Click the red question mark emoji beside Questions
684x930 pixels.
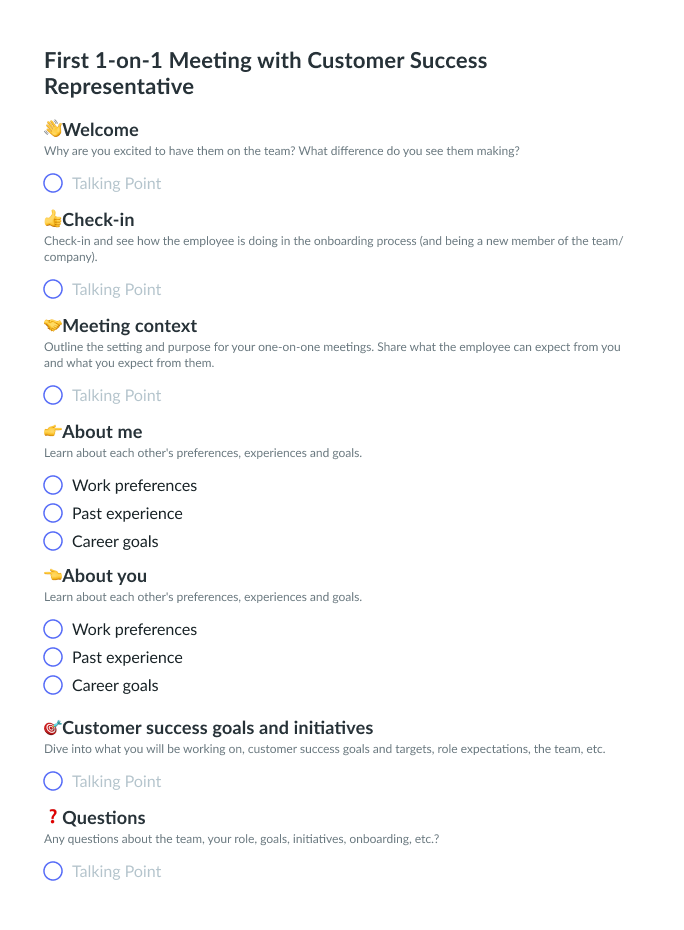tap(53, 817)
